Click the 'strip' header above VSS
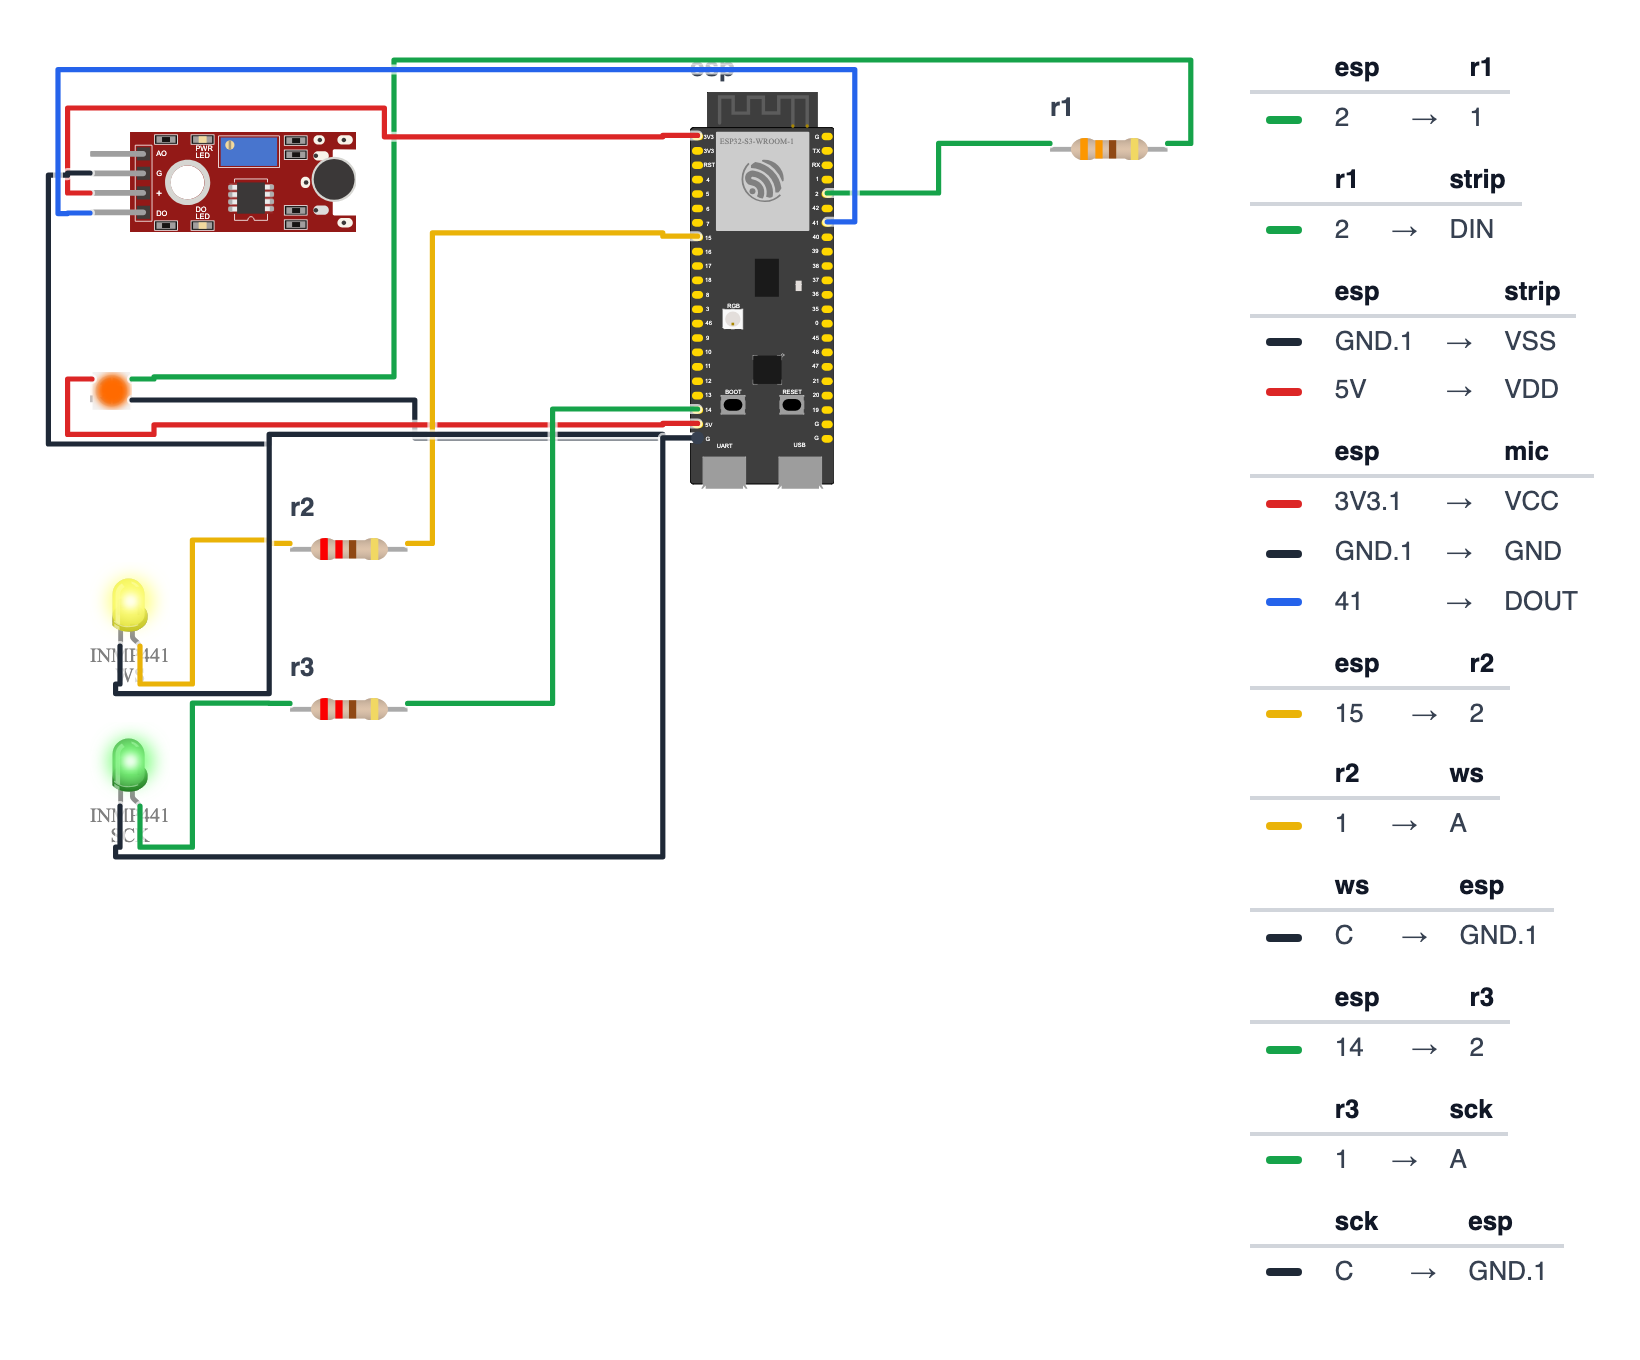This screenshot has width=1640, height=1360. pyautogui.click(x=1532, y=291)
